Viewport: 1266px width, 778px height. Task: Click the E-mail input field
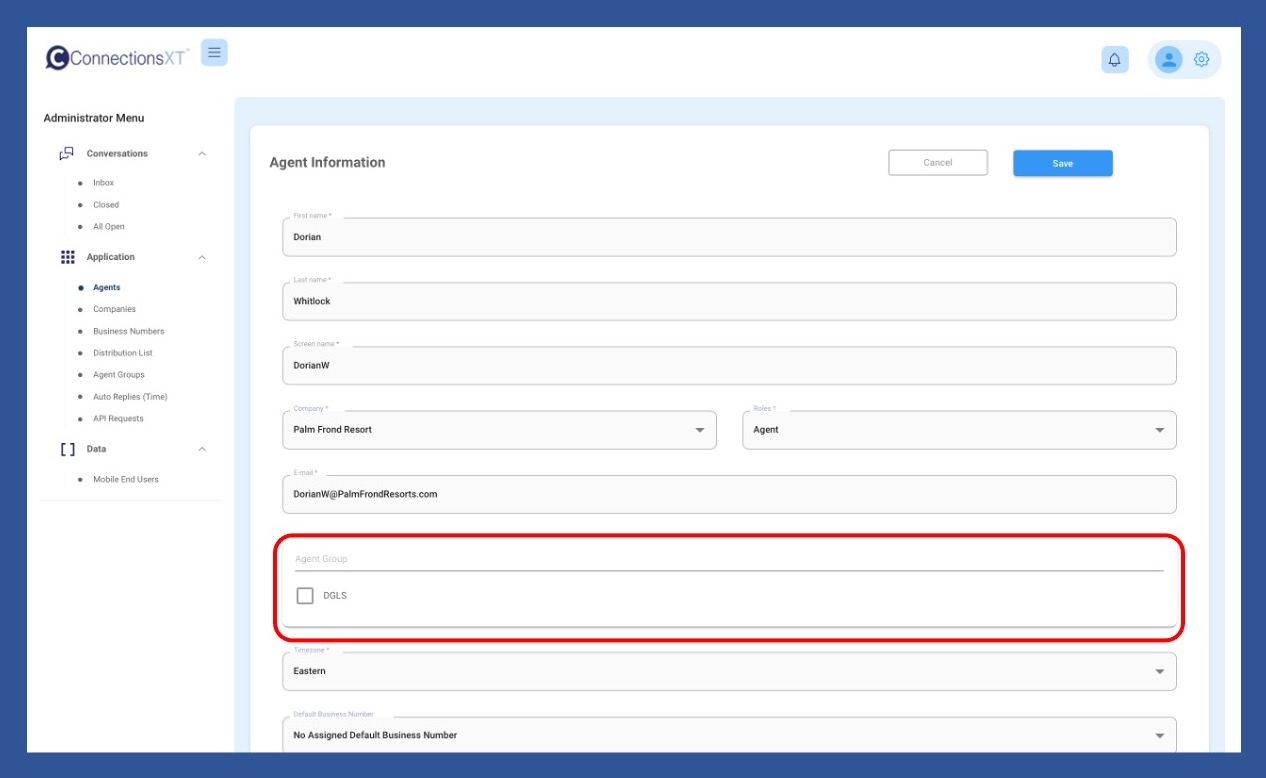tap(728, 494)
